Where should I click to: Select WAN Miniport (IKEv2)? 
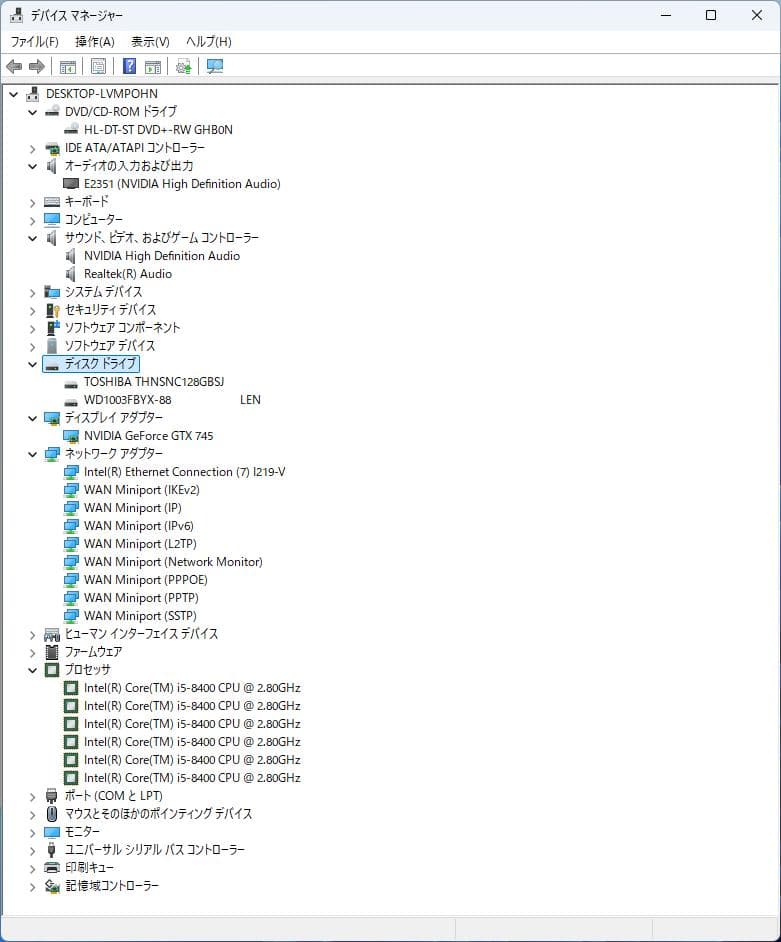click(142, 490)
